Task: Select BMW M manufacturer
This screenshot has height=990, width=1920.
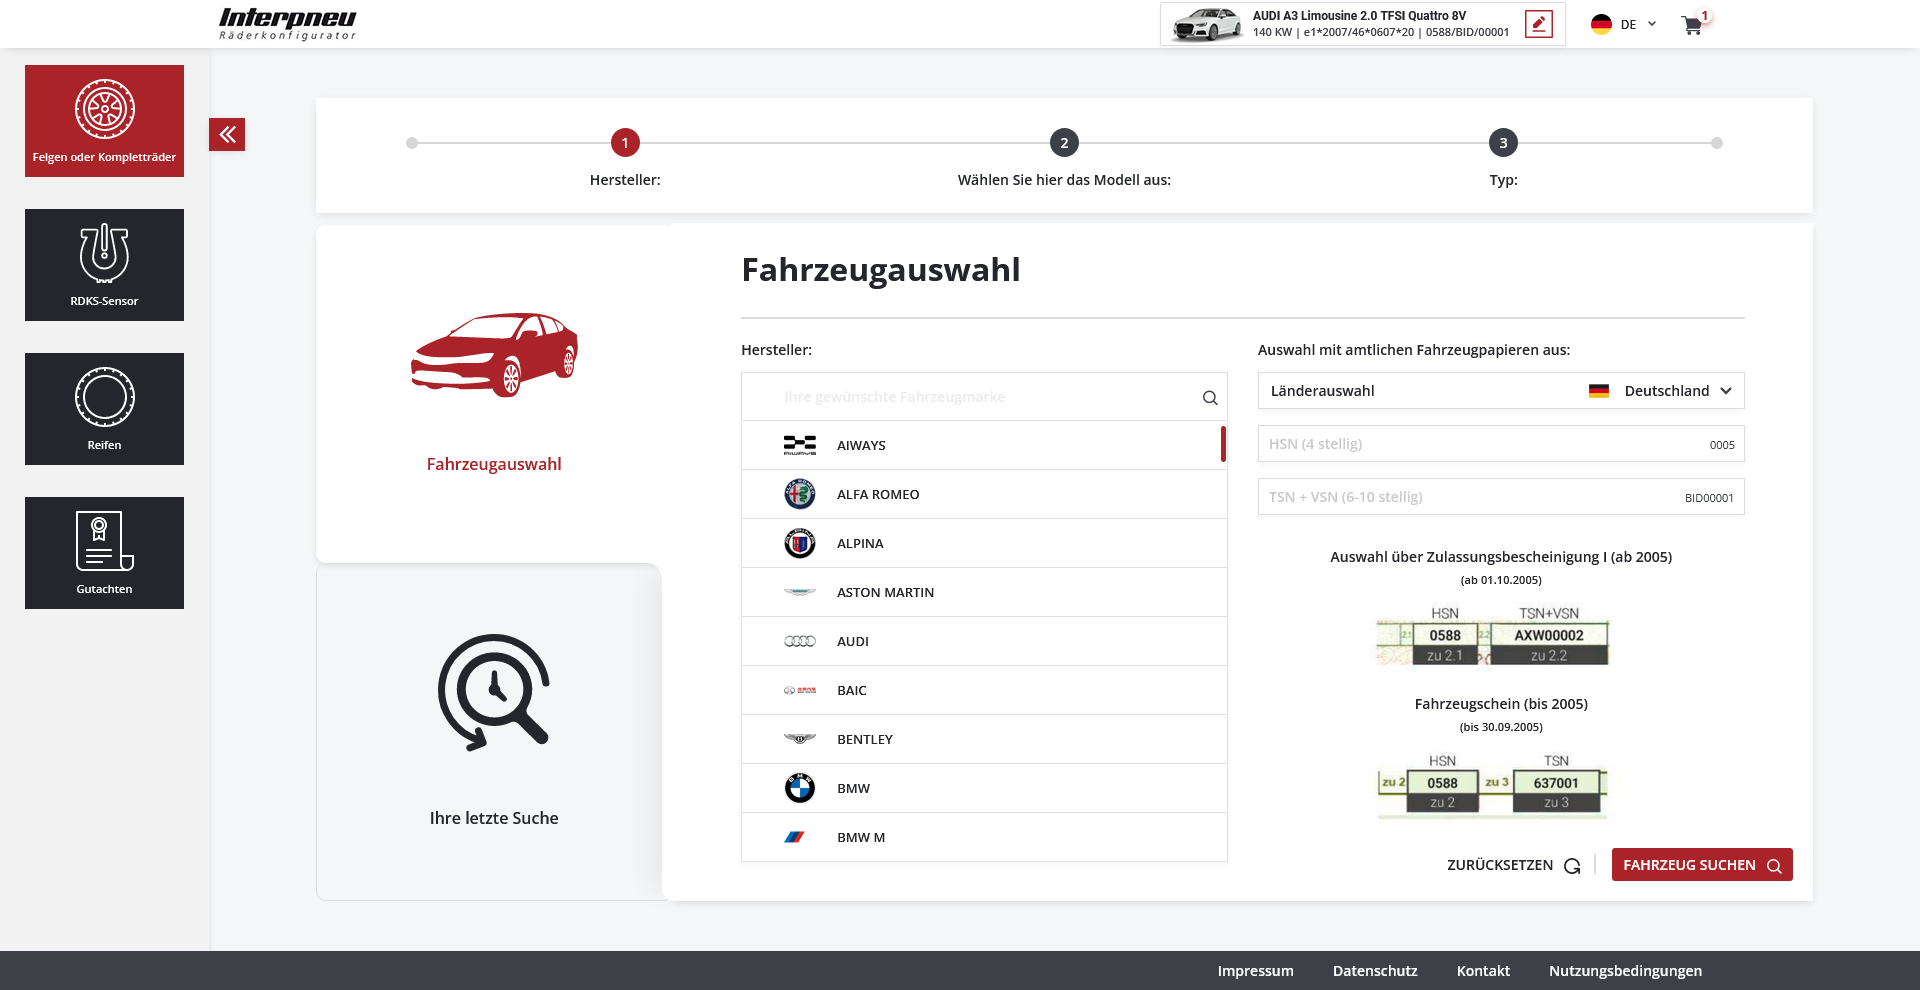Action: 984,837
